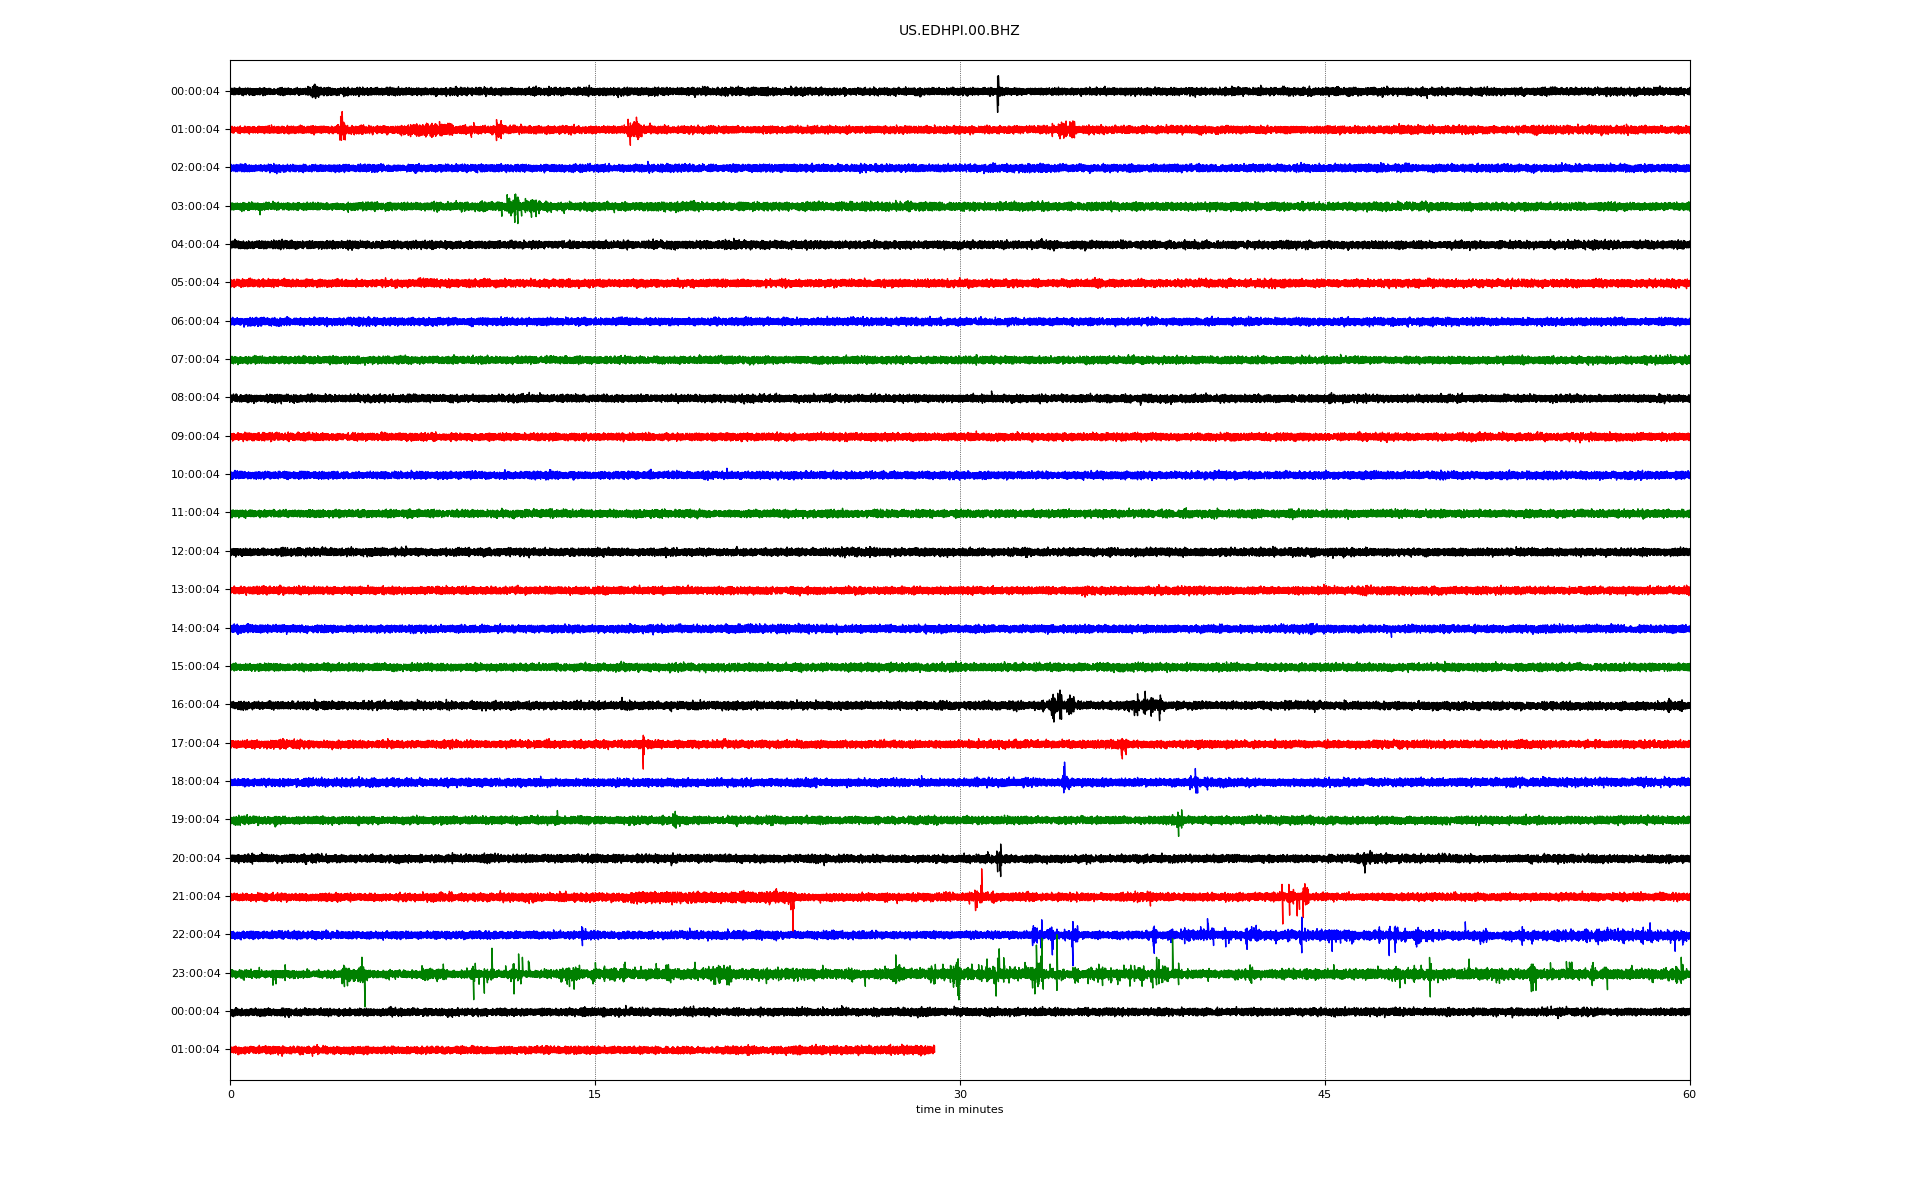Click the 00:00:04 label at top
Image resolution: width=1920 pixels, height=1200 pixels.
[195, 92]
